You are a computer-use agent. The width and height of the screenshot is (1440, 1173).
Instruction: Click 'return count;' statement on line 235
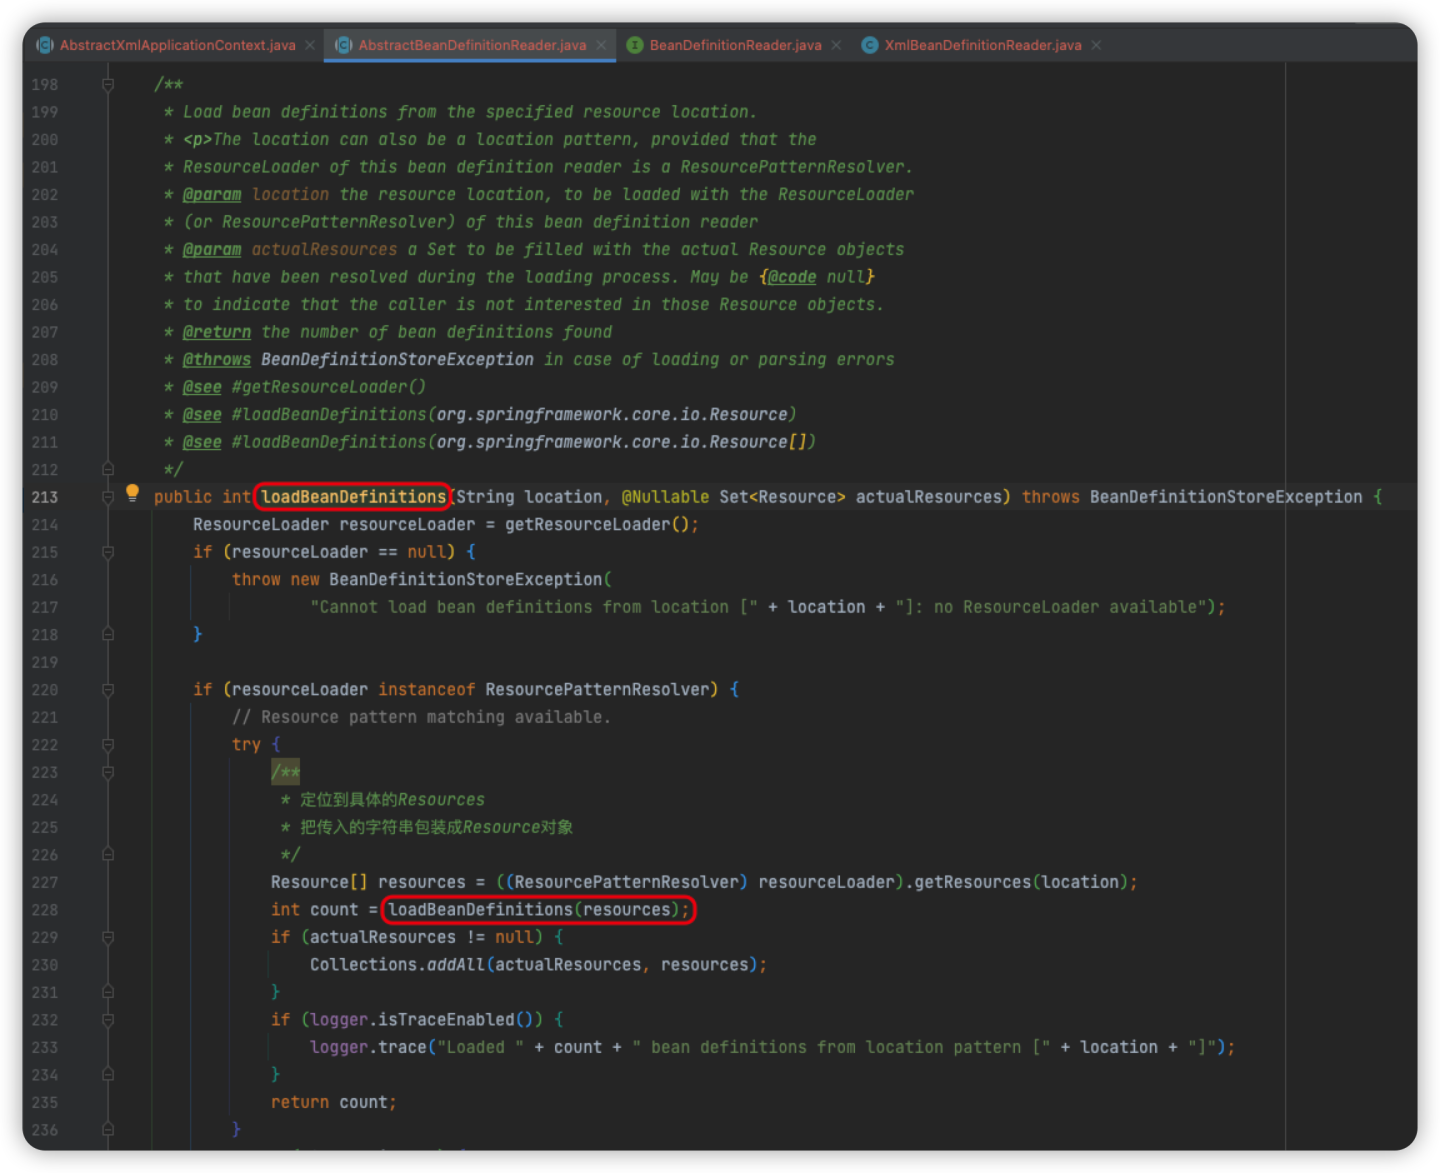(333, 1102)
